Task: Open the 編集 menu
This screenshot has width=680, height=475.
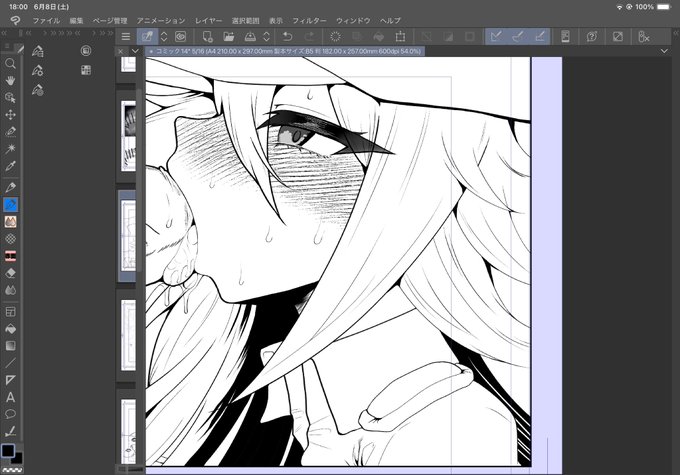Action: (x=76, y=20)
